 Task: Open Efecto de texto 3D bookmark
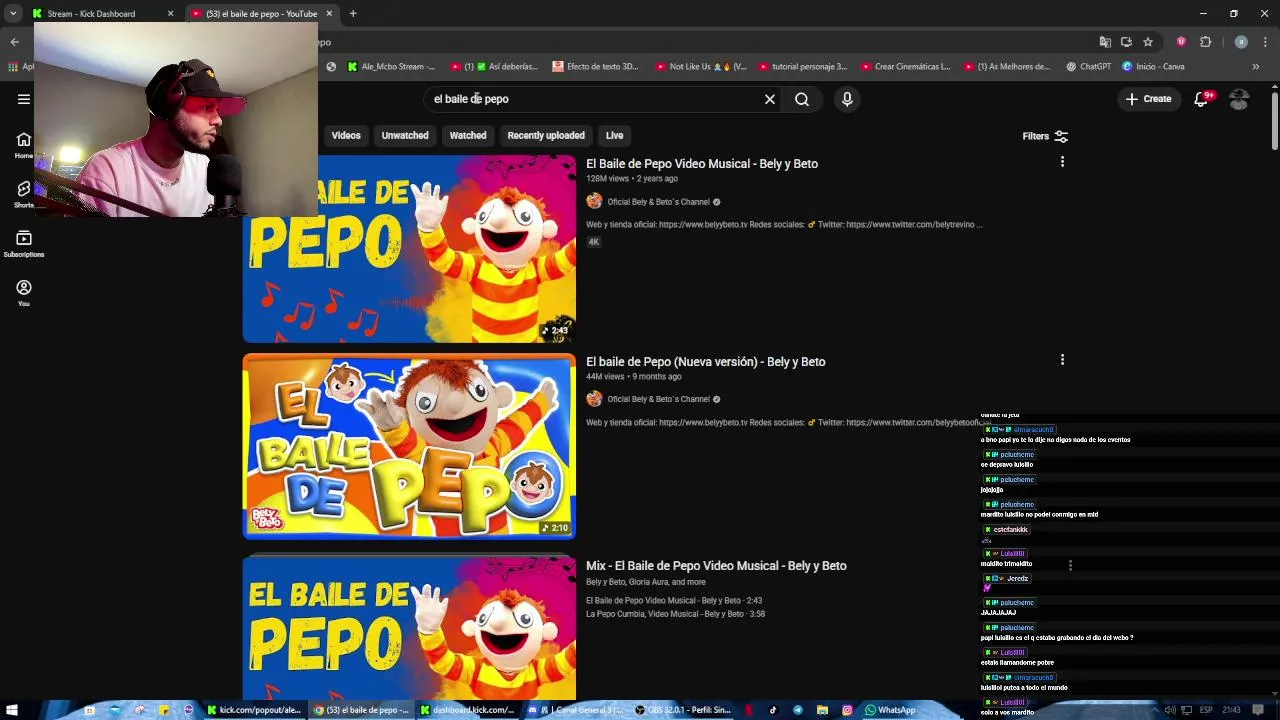(x=595, y=67)
